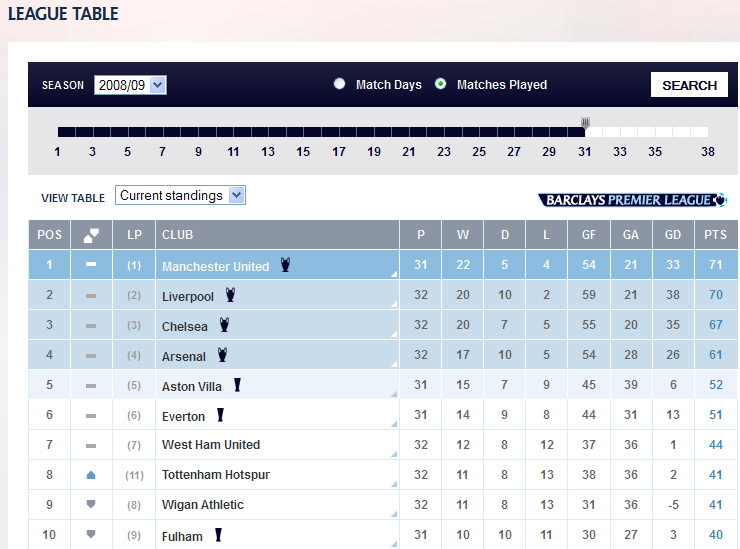
Task: Click the cup icon next to Fulham
Action: click(x=218, y=535)
